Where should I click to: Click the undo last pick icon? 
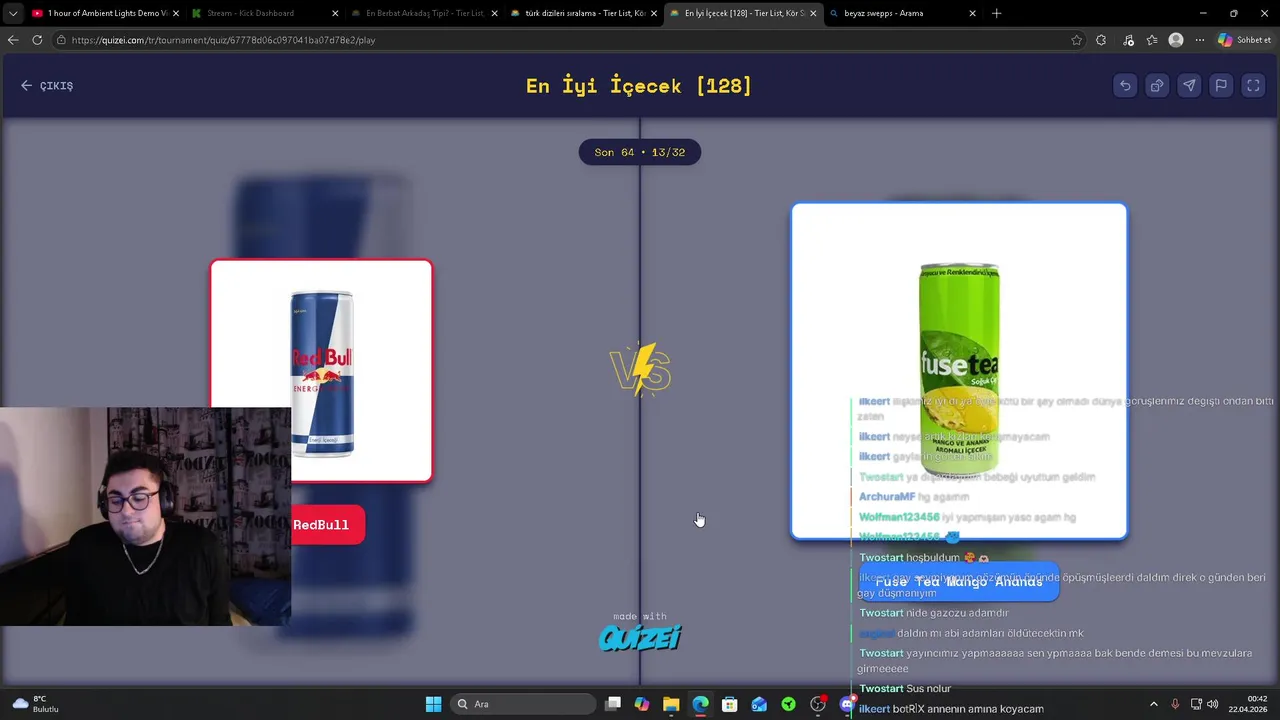[1125, 86]
